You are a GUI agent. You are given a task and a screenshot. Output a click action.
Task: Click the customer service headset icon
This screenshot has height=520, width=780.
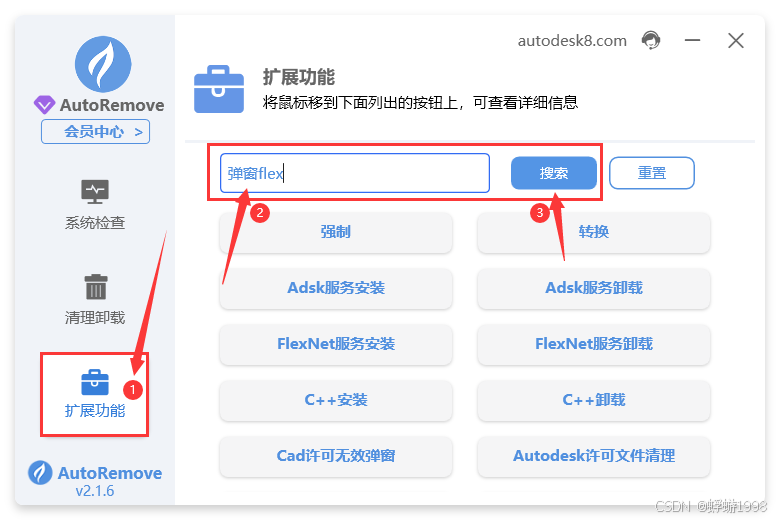[651, 40]
